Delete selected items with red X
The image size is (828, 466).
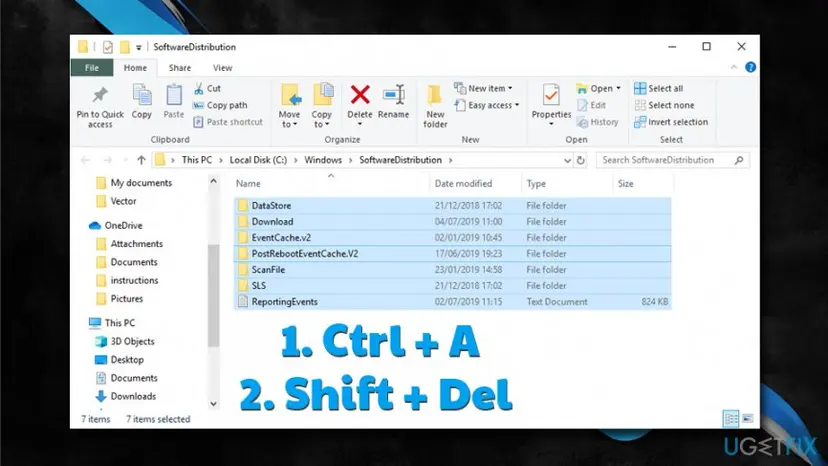pyautogui.click(x=360, y=95)
